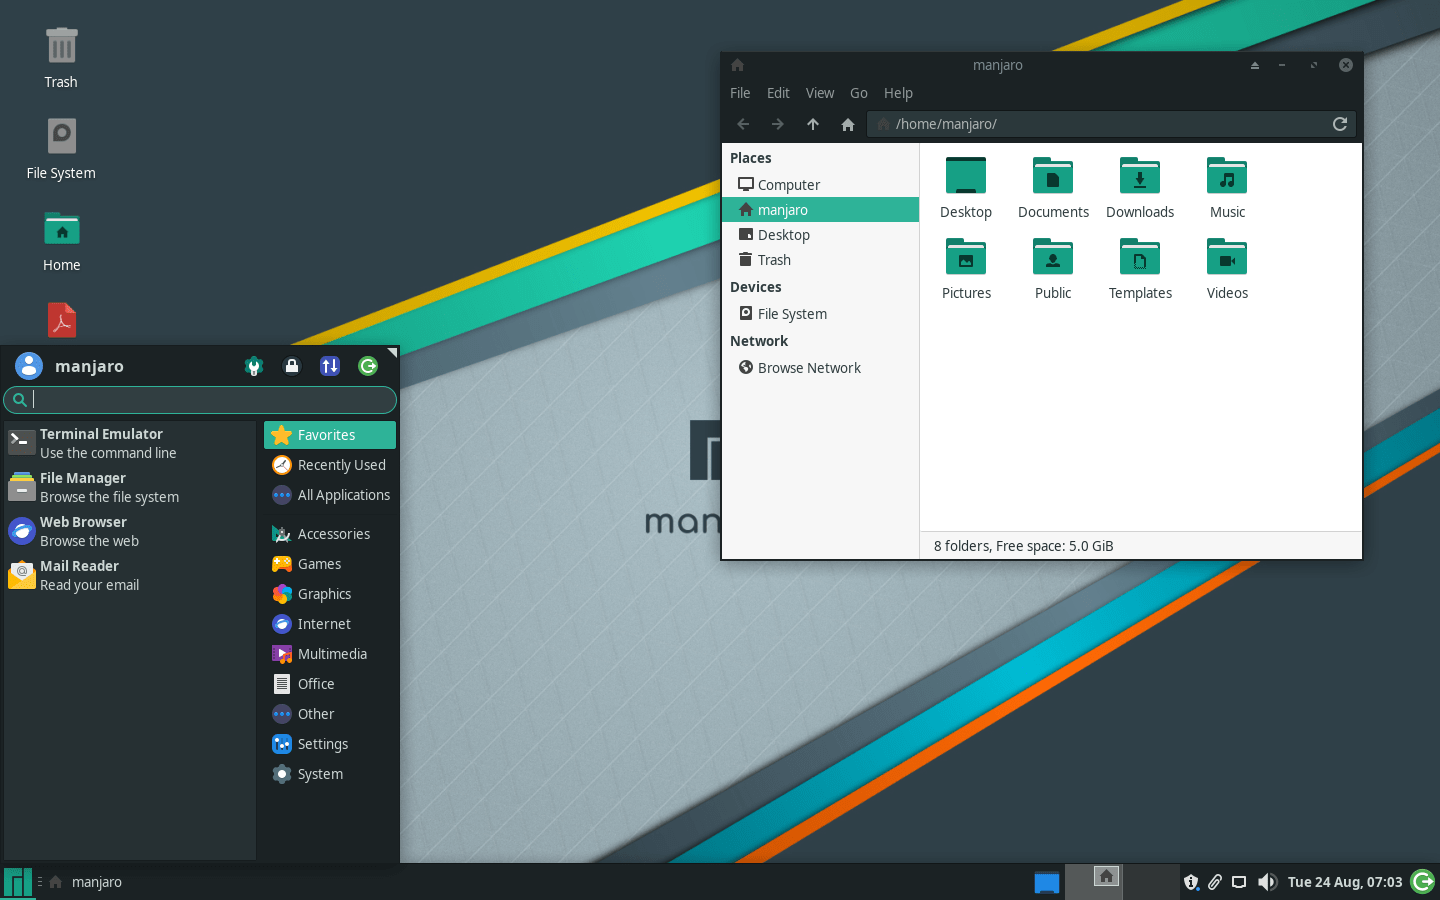This screenshot has height=900, width=1440.
Task: Click the lock screen icon in Whisker menu
Action: point(292,366)
